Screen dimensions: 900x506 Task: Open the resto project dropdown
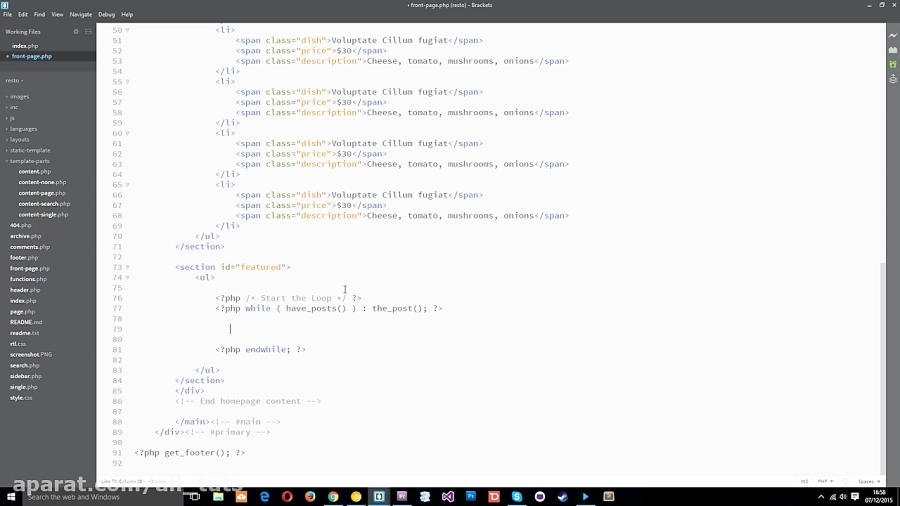[14, 80]
